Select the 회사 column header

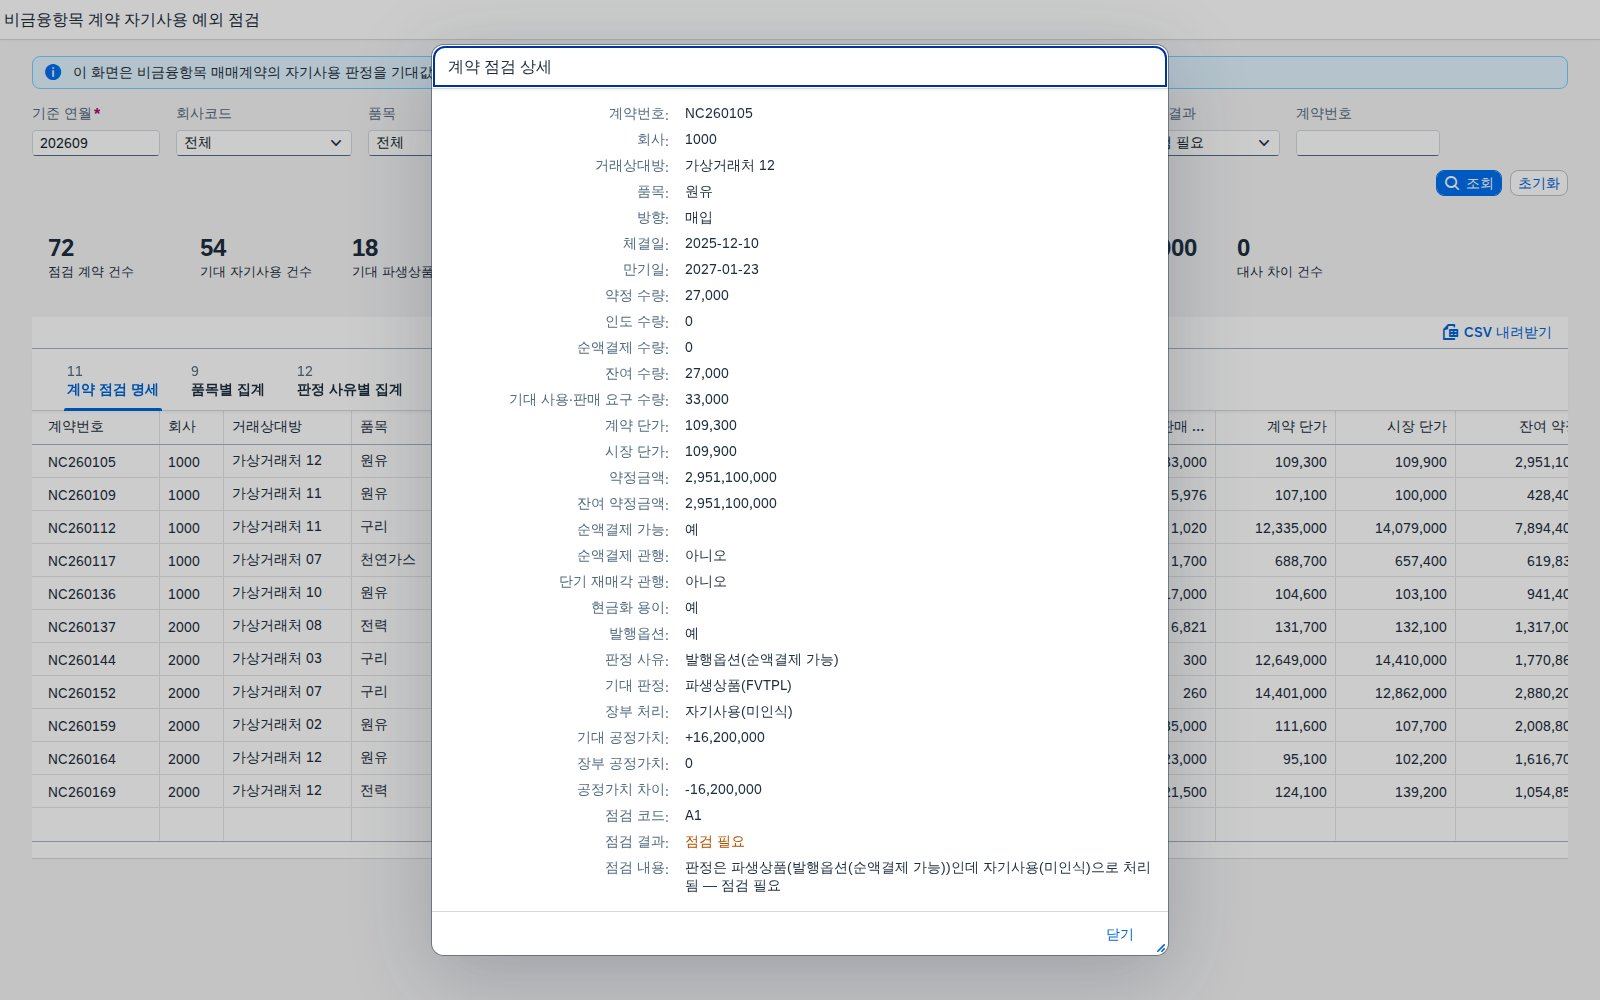192,427
